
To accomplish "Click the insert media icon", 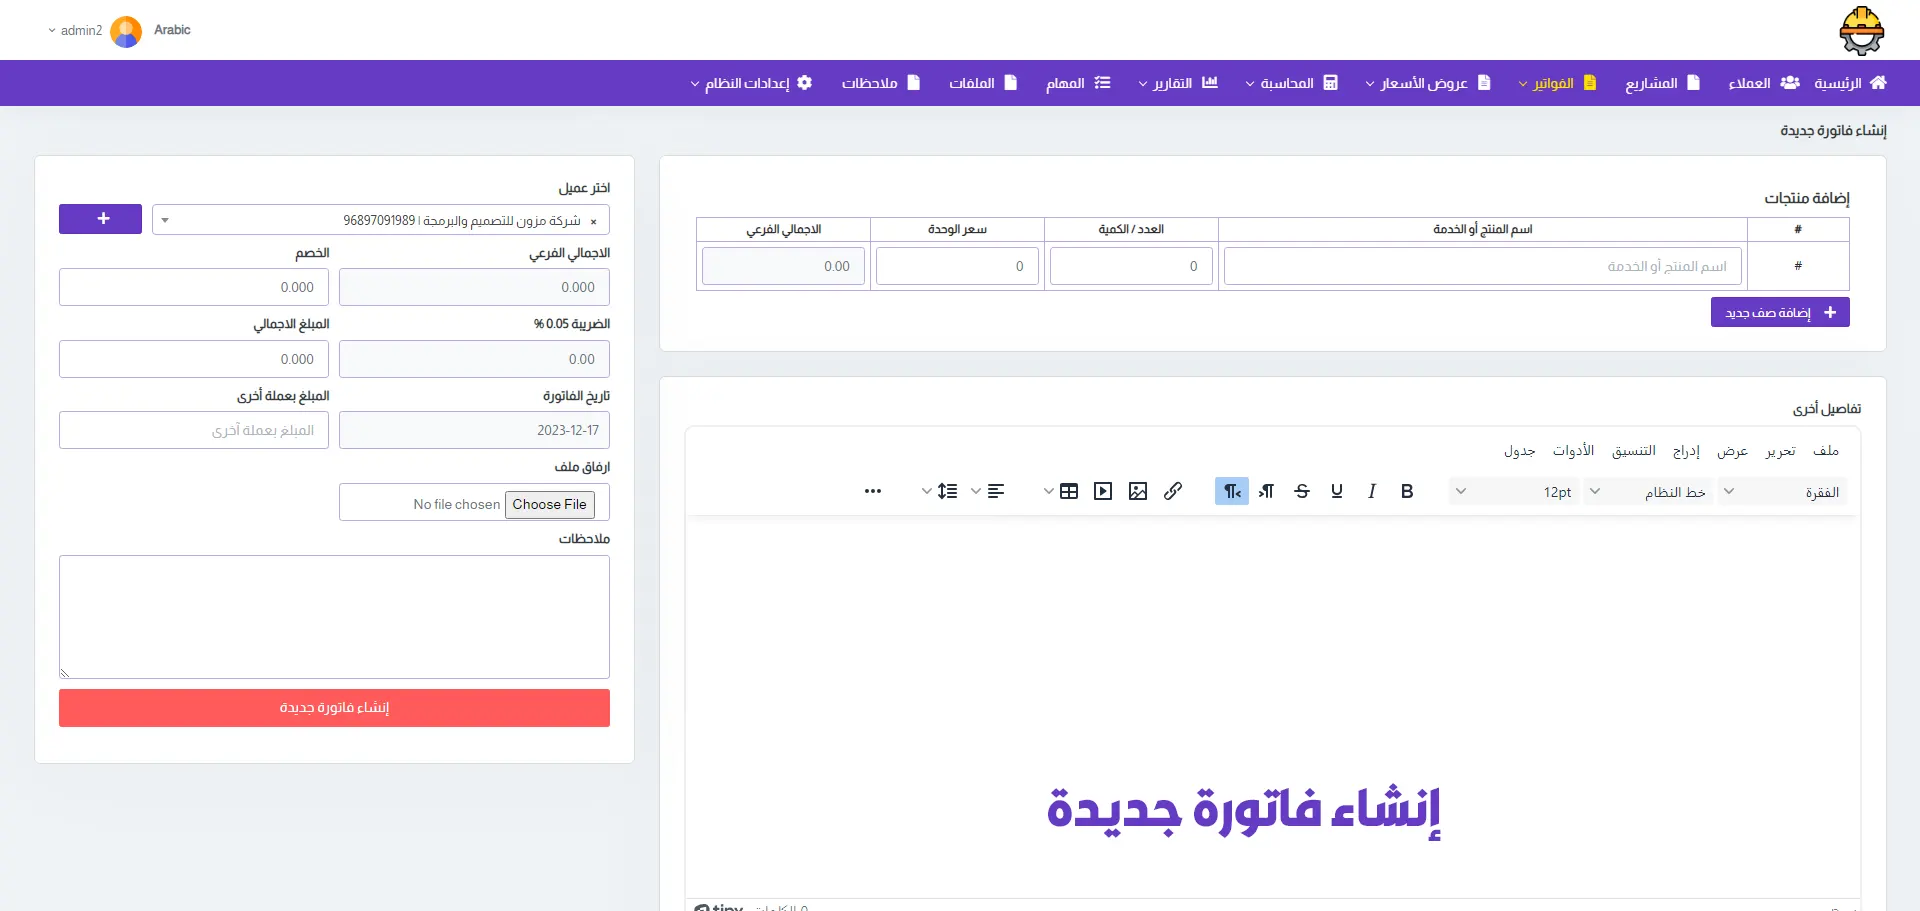I will tap(1103, 491).
